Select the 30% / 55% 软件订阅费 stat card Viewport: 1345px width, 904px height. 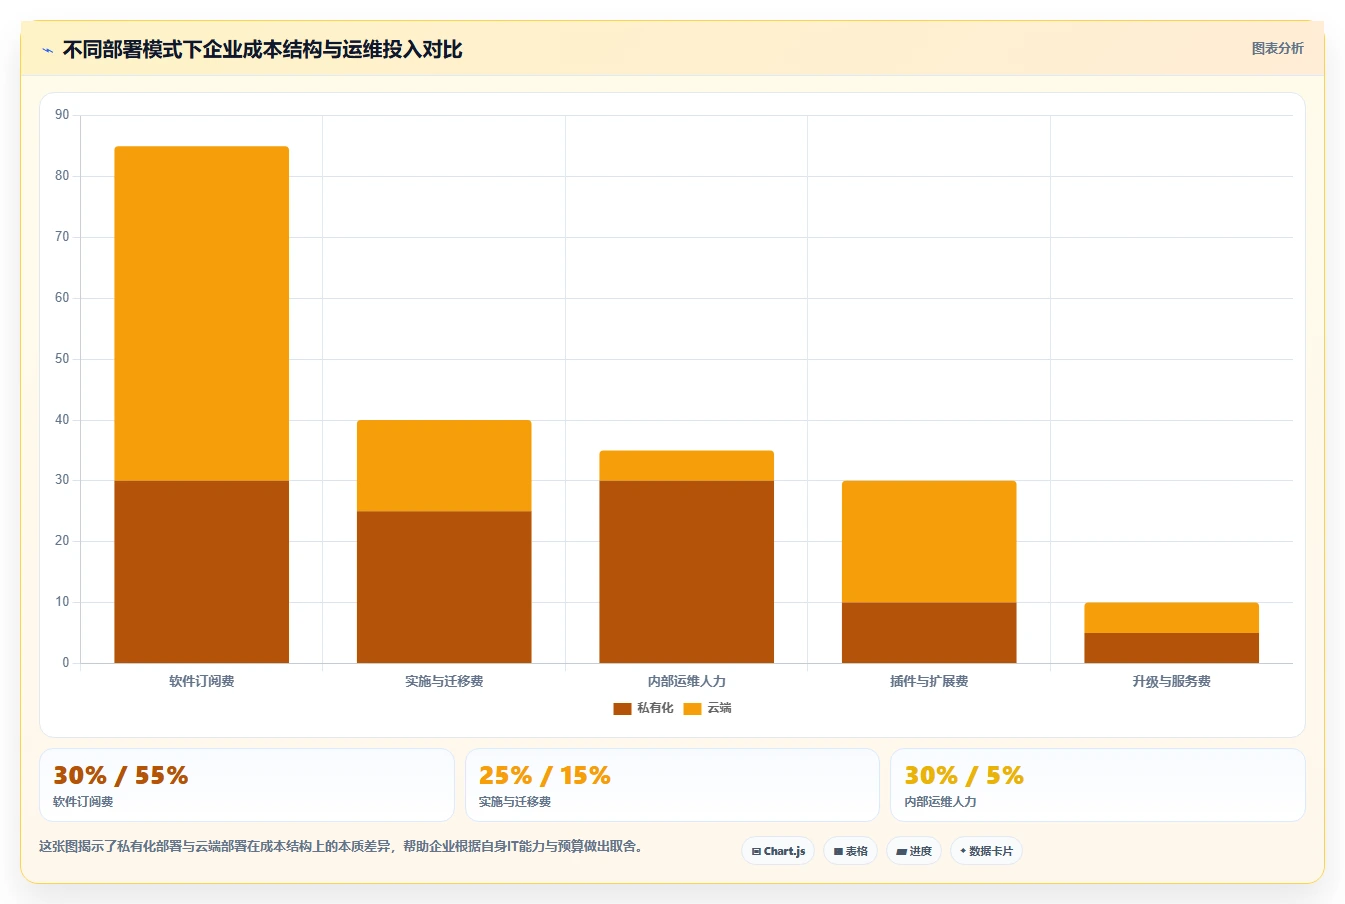point(247,785)
